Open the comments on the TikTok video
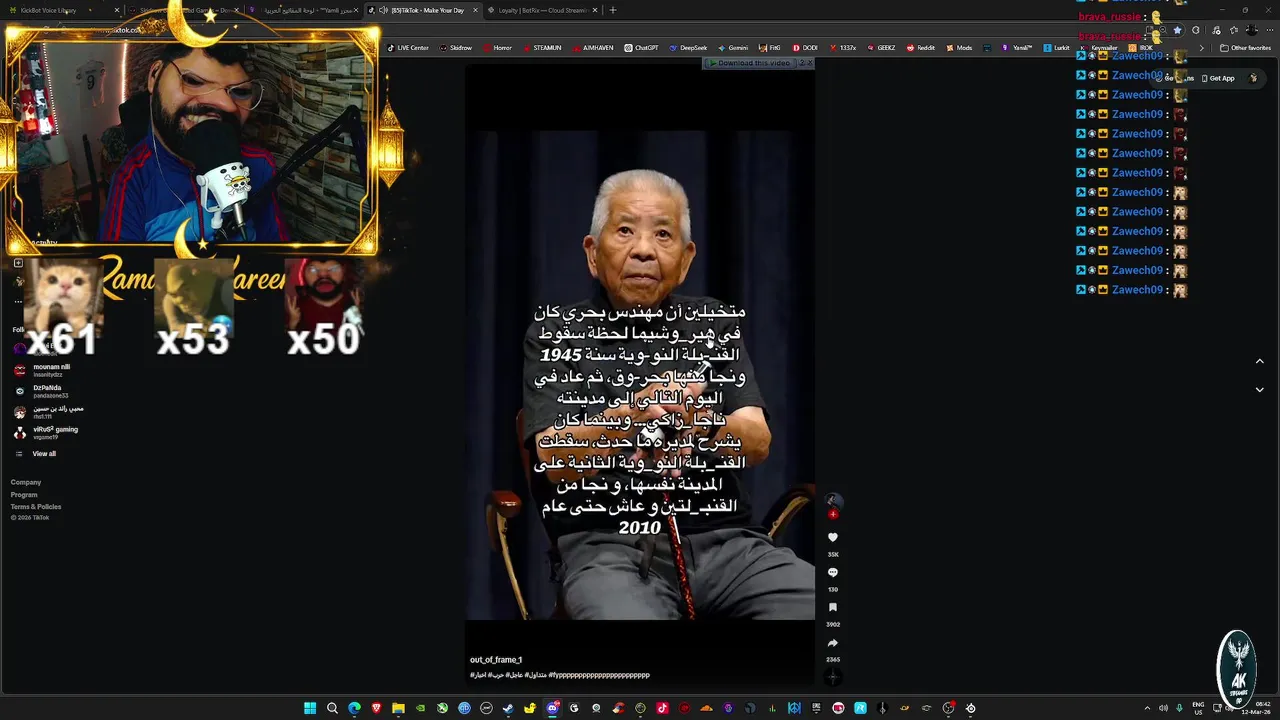 pos(832,573)
